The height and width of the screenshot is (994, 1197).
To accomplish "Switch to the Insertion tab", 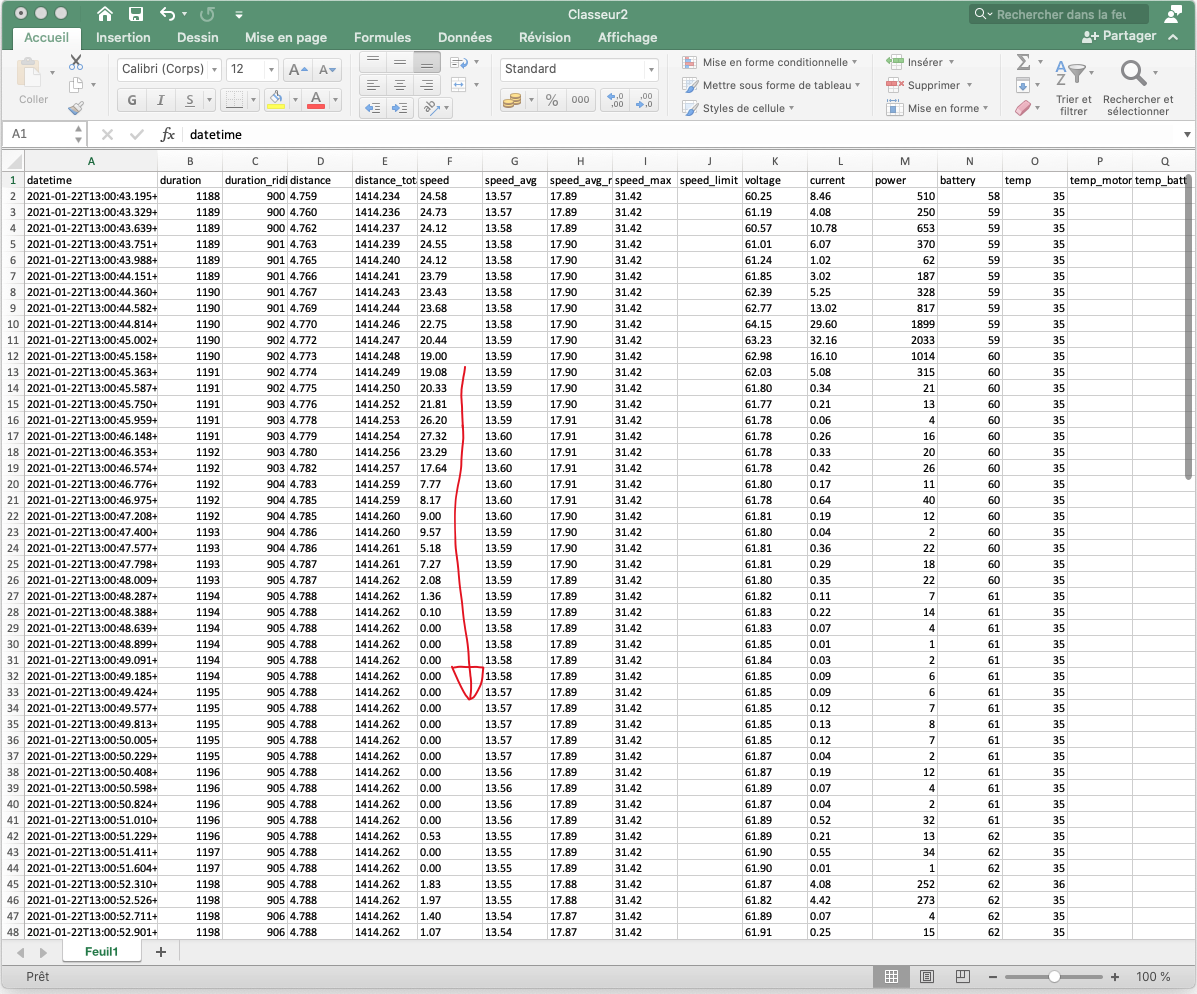I will point(123,37).
